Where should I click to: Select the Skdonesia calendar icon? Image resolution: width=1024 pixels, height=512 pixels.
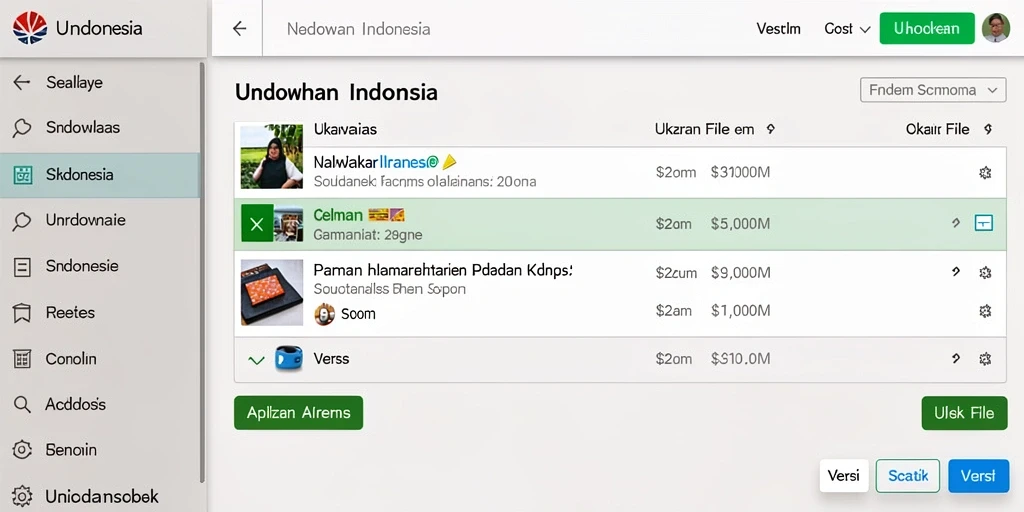coord(23,175)
